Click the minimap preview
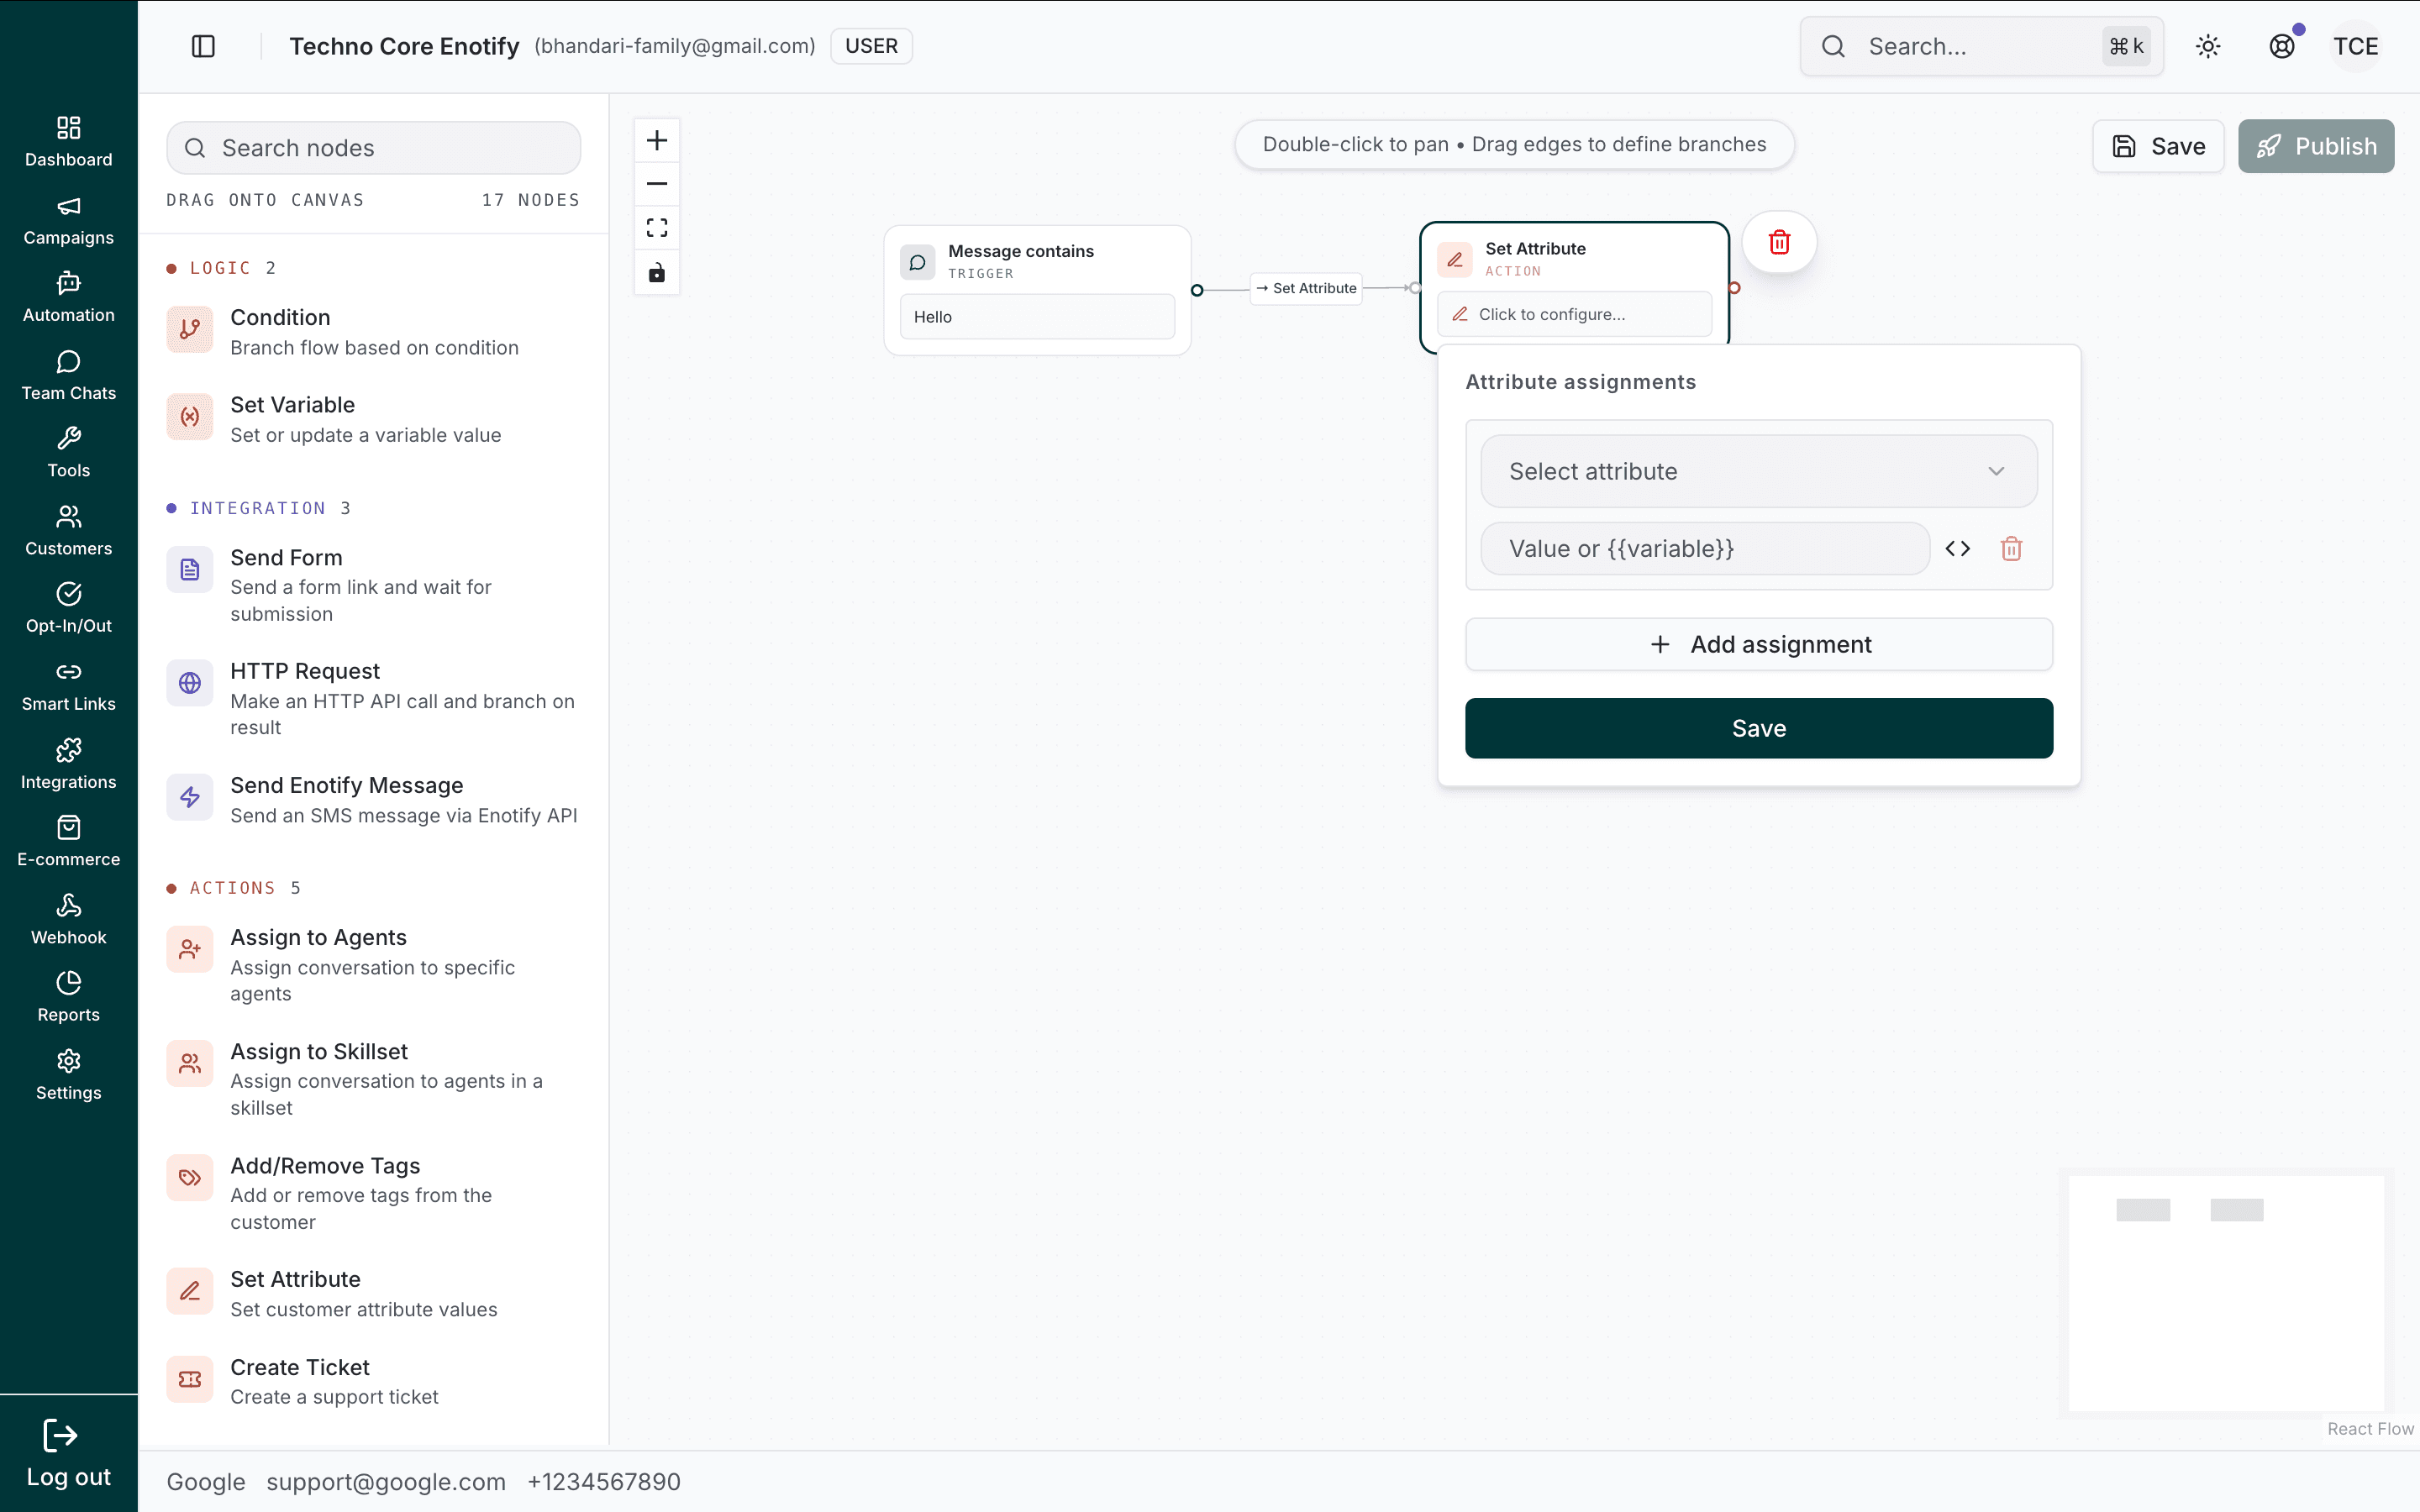This screenshot has width=2420, height=1512. tap(2226, 1293)
